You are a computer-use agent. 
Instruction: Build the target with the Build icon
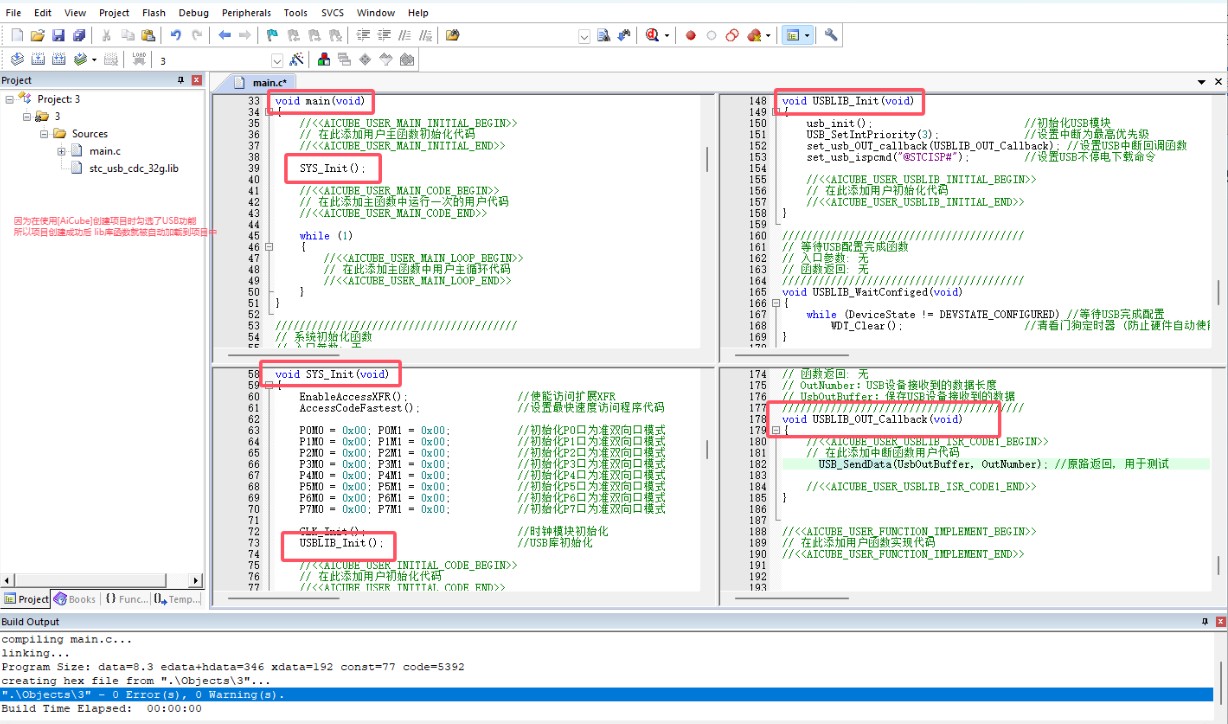click(x=38, y=60)
